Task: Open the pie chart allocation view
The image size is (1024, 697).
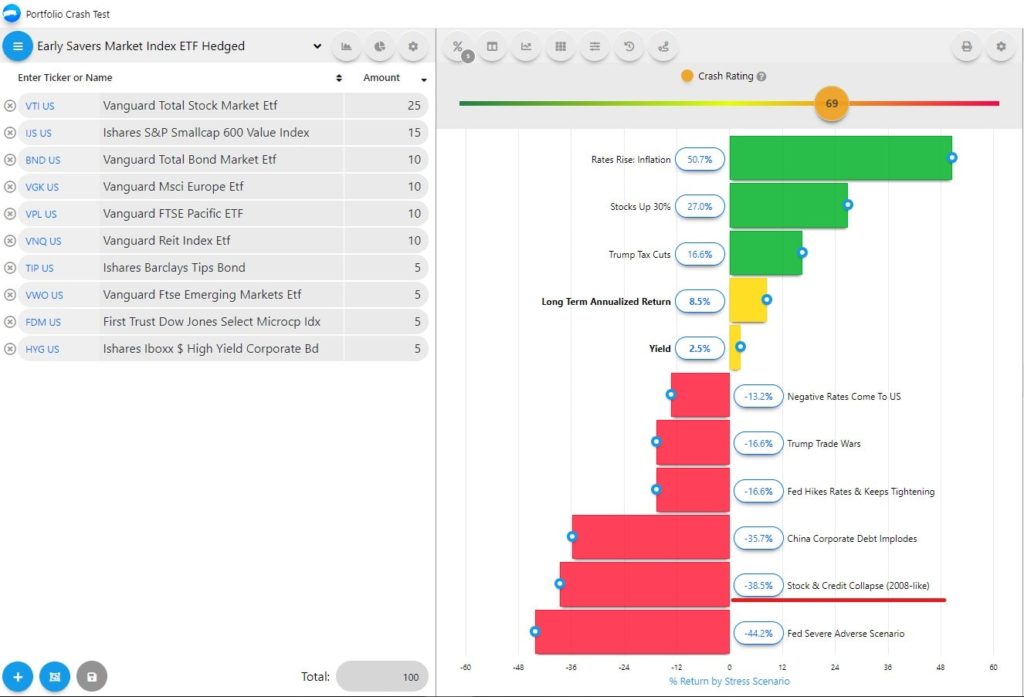Action: point(379,46)
